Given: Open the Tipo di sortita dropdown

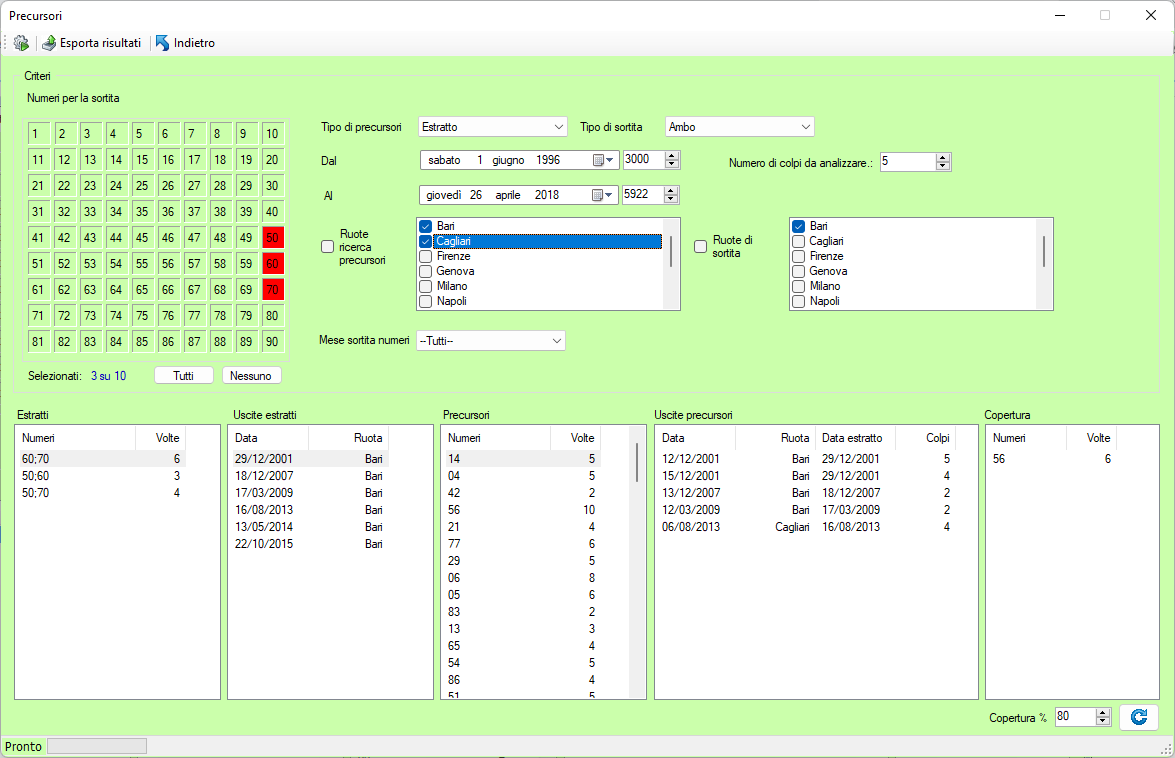Looking at the screenshot, I should (740, 127).
